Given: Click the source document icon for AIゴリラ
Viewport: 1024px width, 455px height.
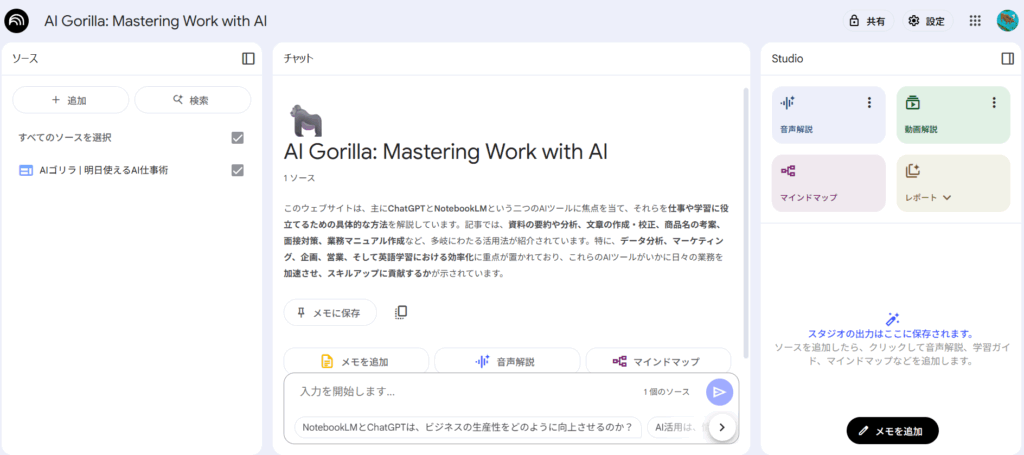Looking at the screenshot, I should click(x=25, y=170).
